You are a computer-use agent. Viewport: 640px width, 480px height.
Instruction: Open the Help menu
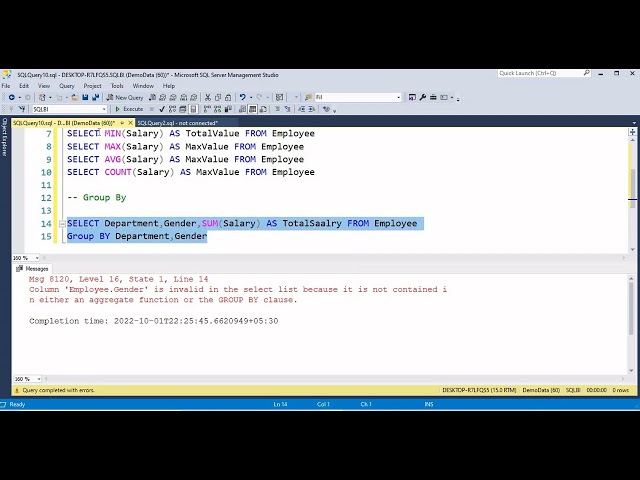(169, 86)
